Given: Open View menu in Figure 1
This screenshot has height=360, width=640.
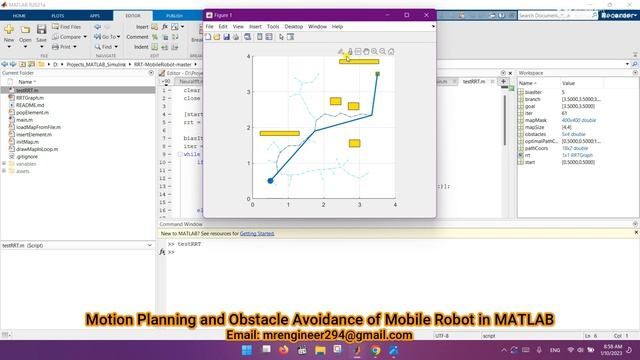Looking at the screenshot, I should coord(238,27).
